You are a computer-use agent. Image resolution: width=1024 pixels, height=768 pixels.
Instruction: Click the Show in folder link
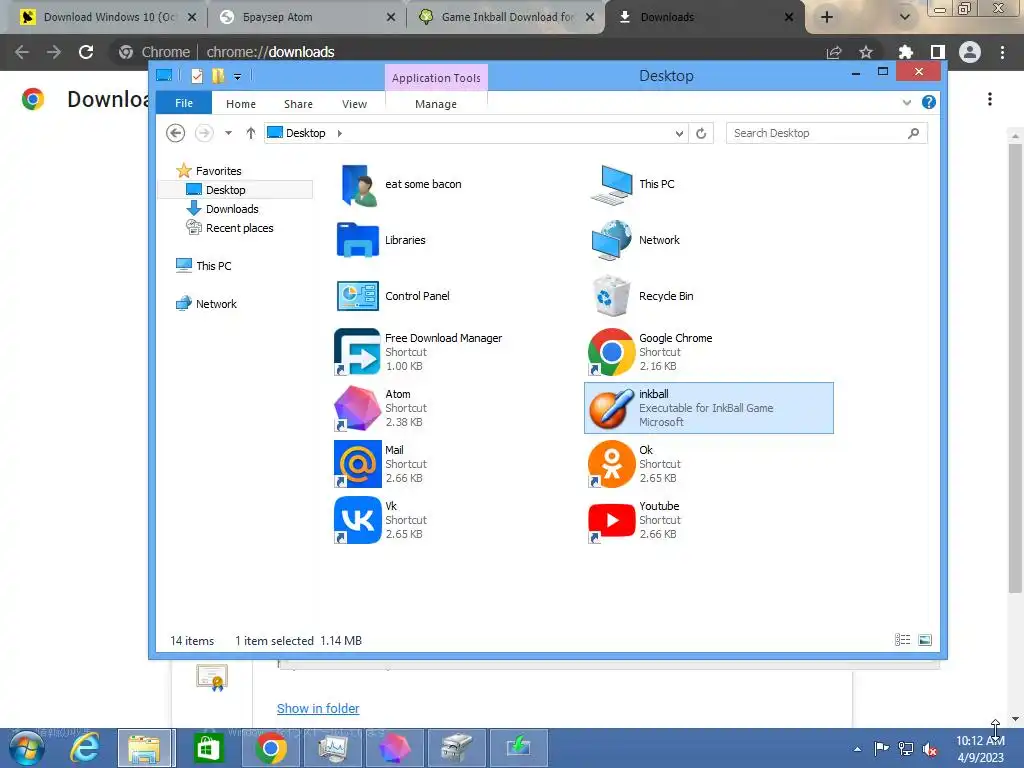tap(318, 709)
